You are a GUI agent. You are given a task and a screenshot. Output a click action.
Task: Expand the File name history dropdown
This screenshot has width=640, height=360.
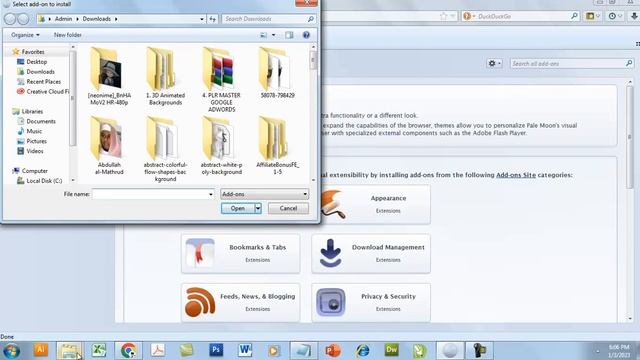(211, 194)
